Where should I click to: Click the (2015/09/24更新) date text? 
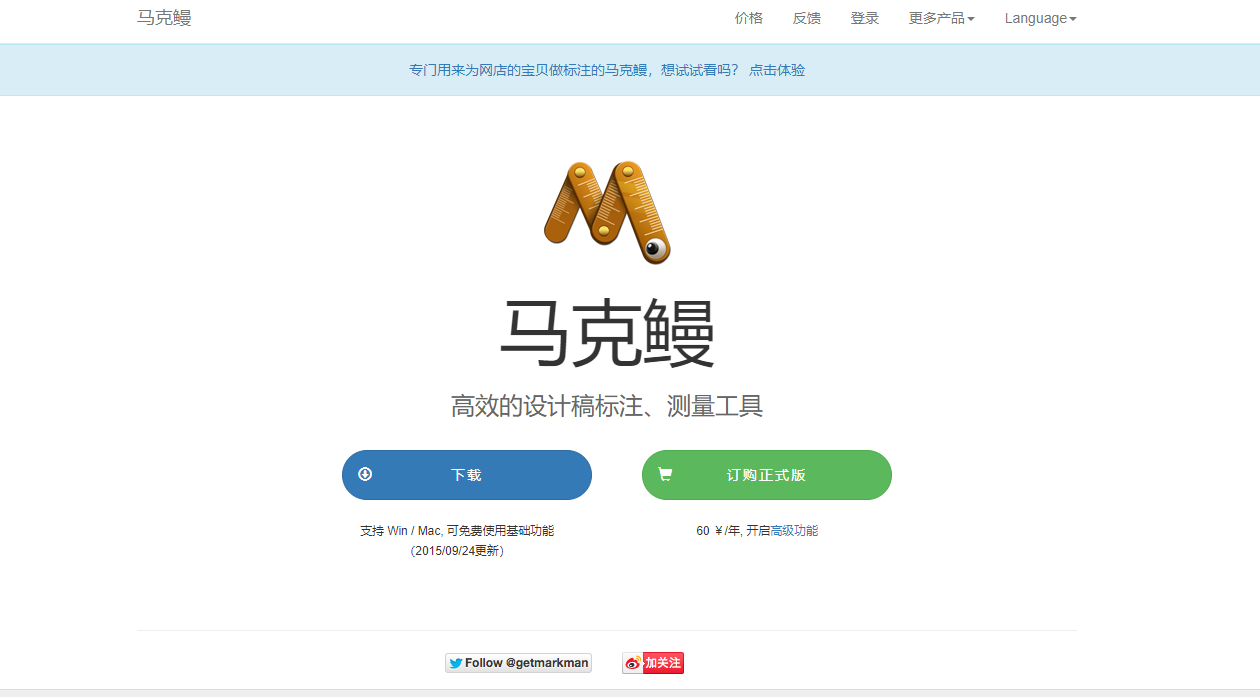click(457, 551)
